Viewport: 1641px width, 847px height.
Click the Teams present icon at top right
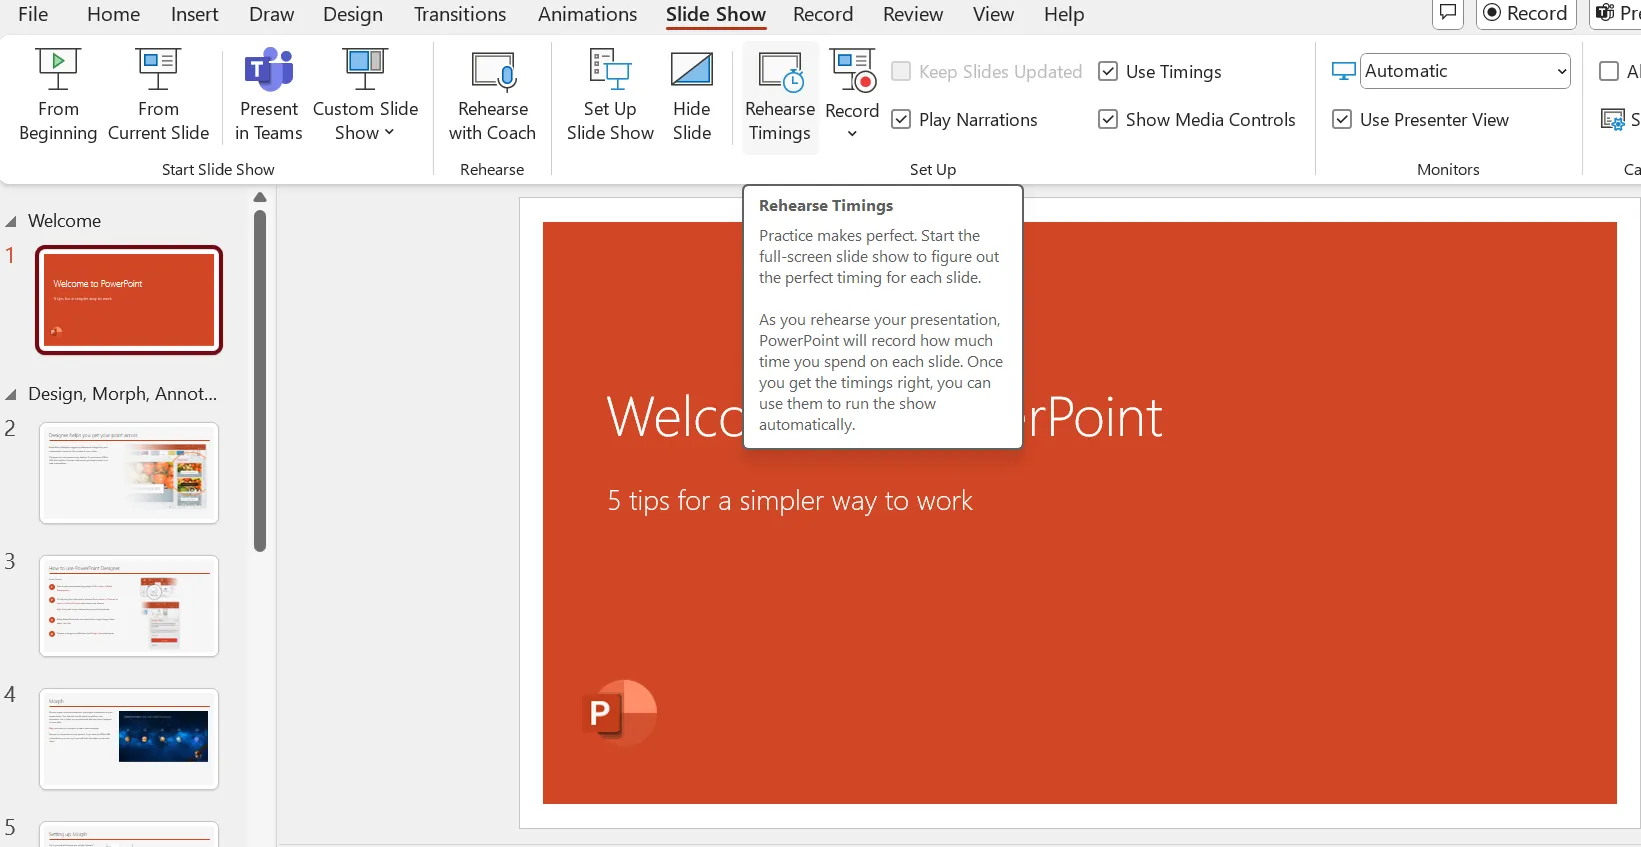coord(1605,13)
